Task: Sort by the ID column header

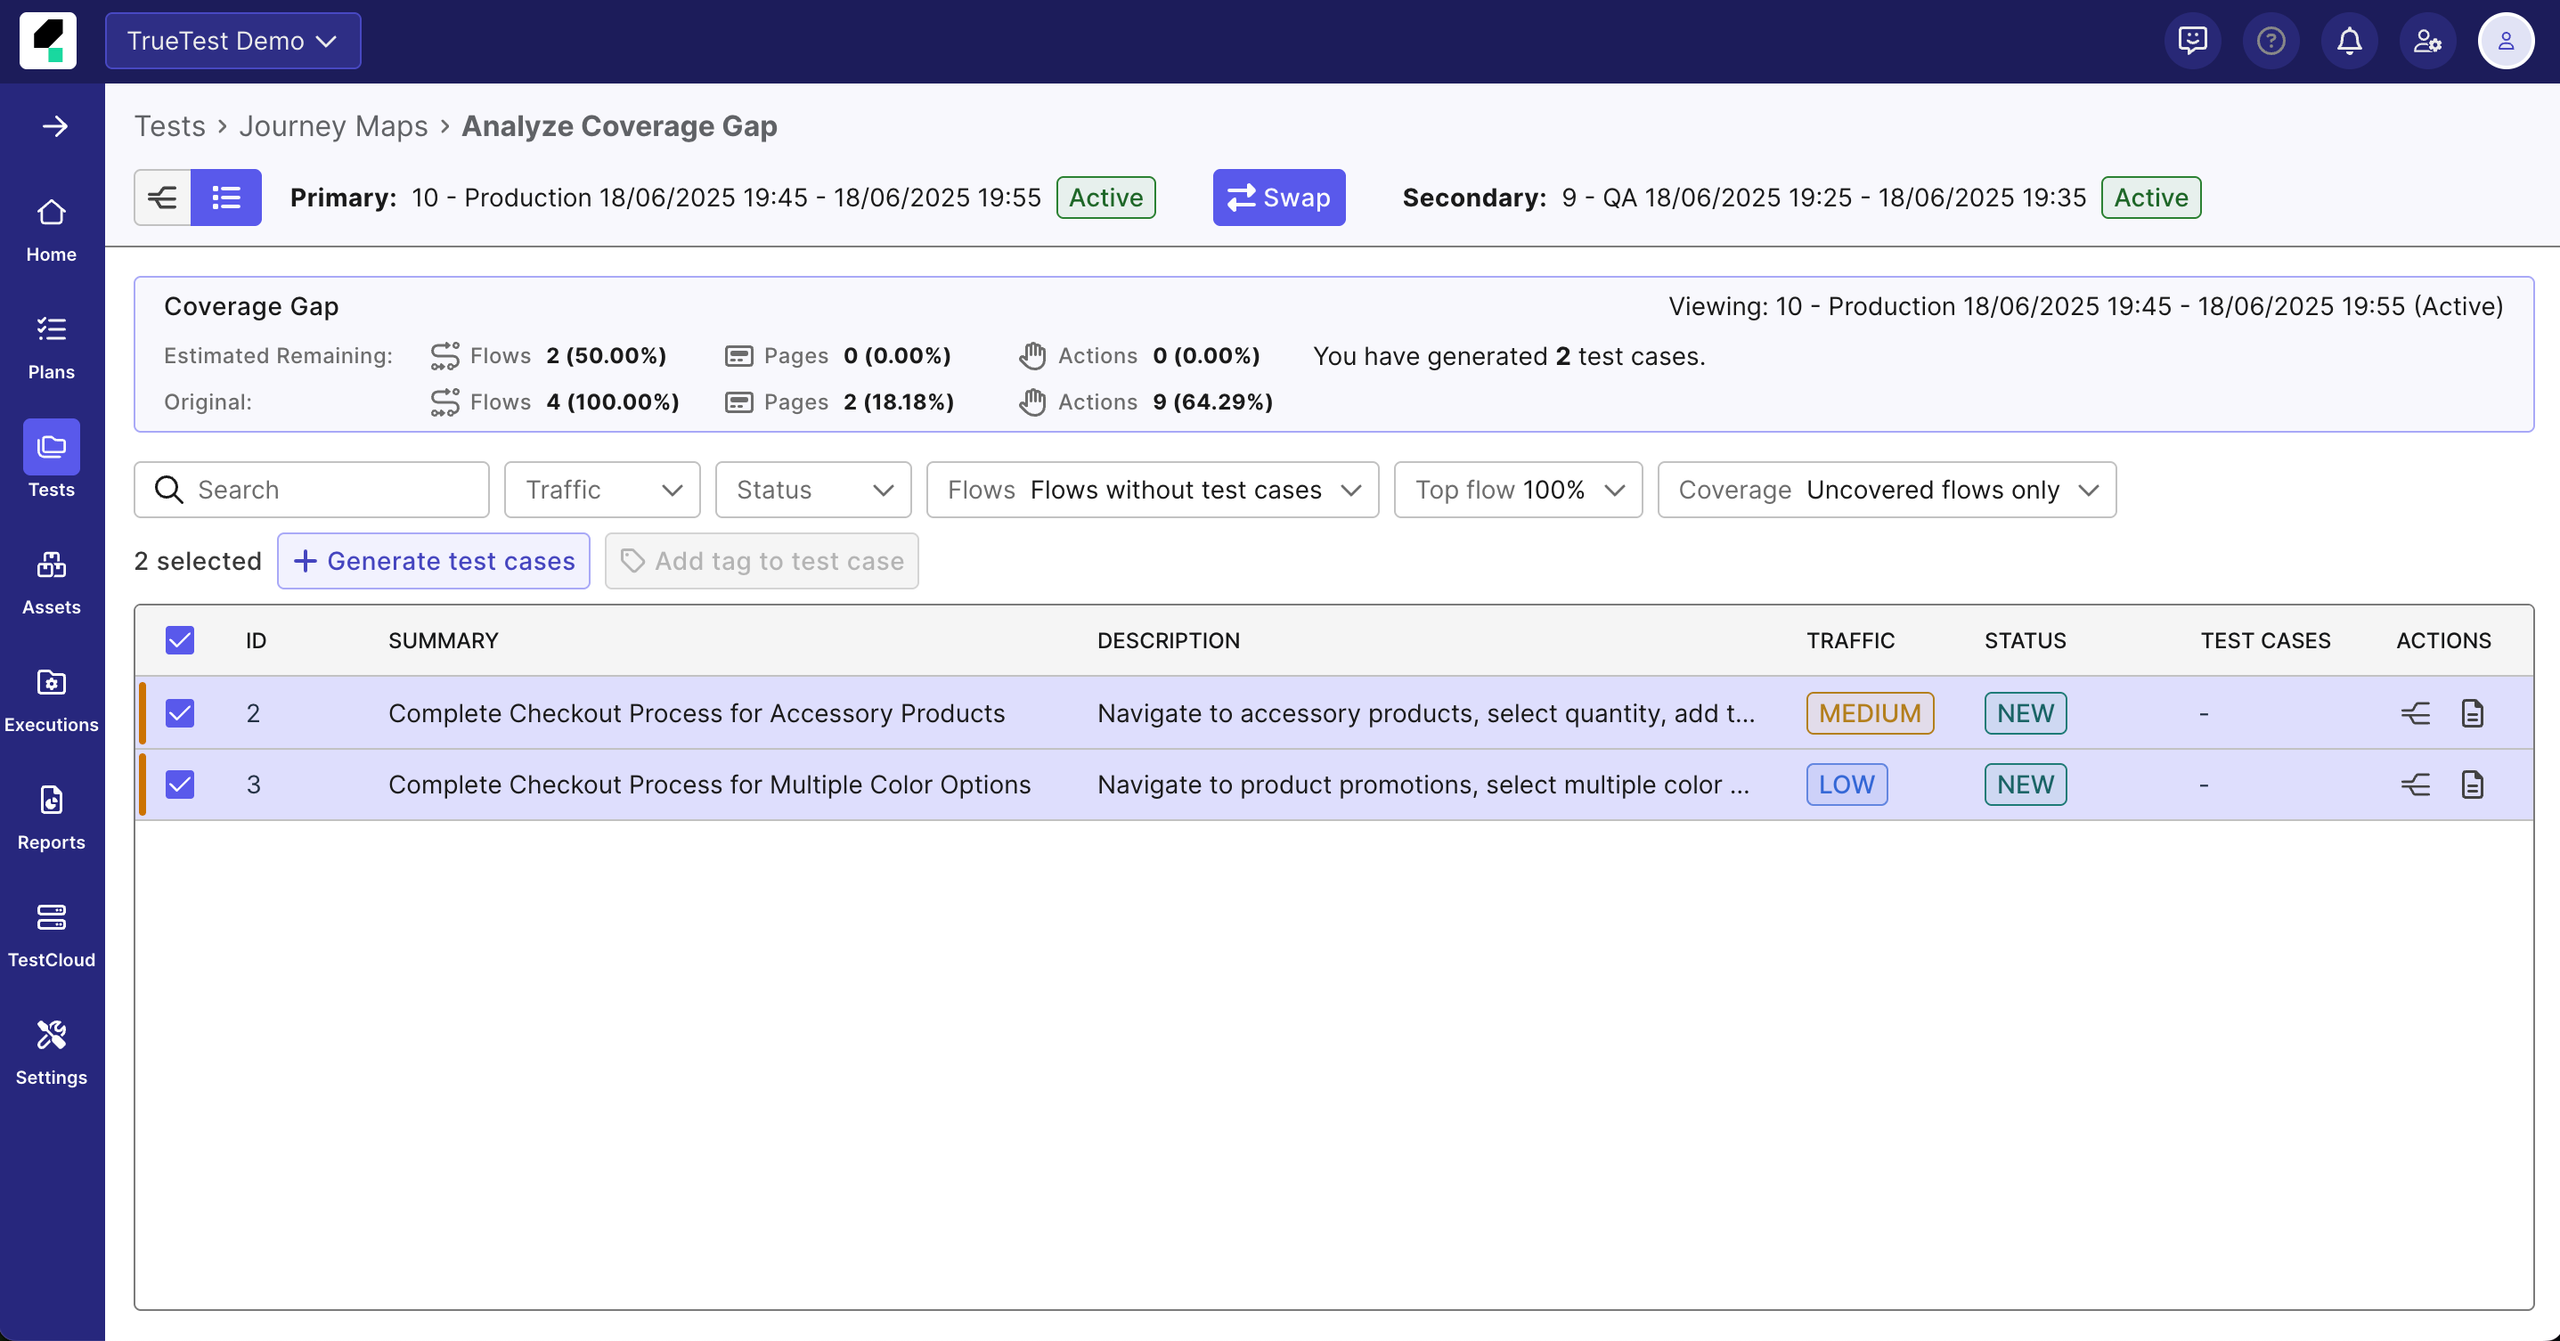Action: point(256,640)
